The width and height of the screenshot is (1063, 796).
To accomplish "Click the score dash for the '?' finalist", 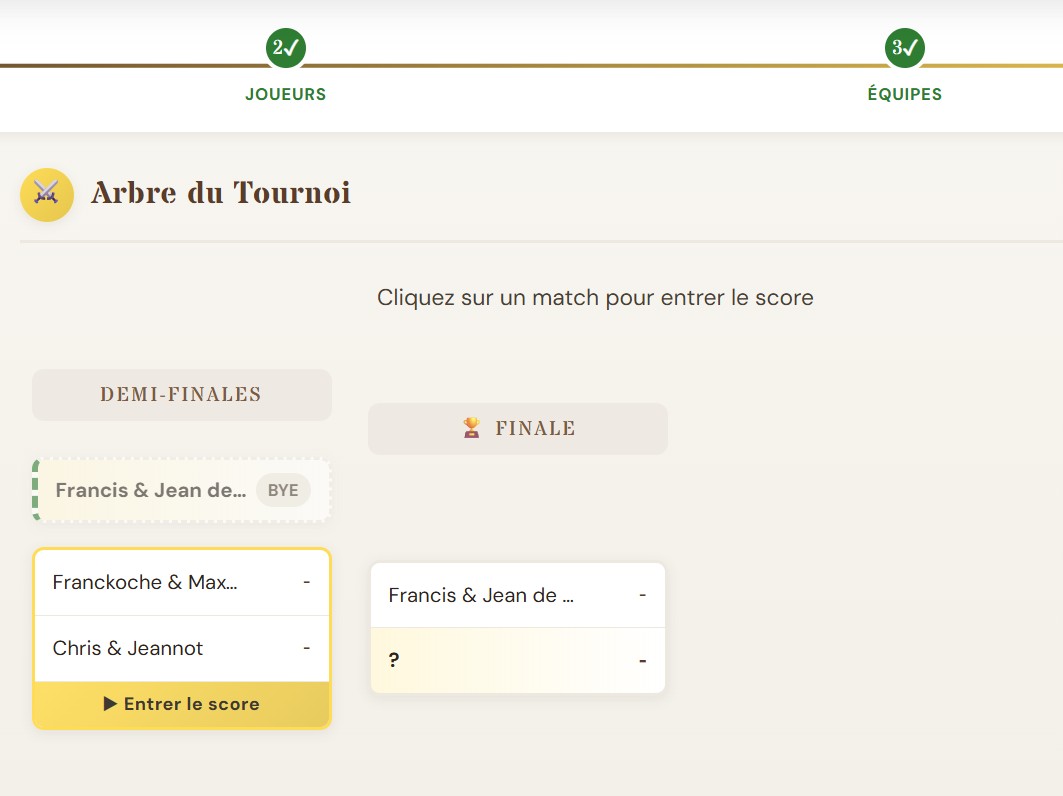I will point(642,661).
